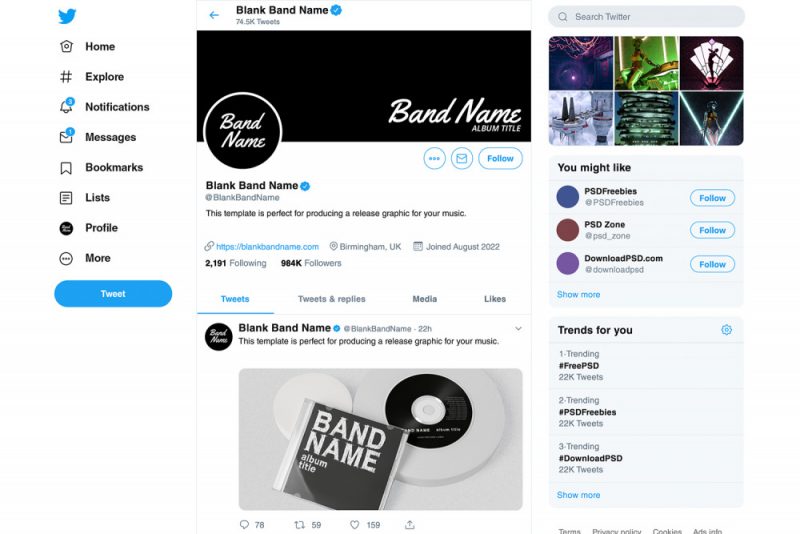This screenshot has width=800, height=534.
Task: Focus the Search Twitter field
Action: point(646,17)
